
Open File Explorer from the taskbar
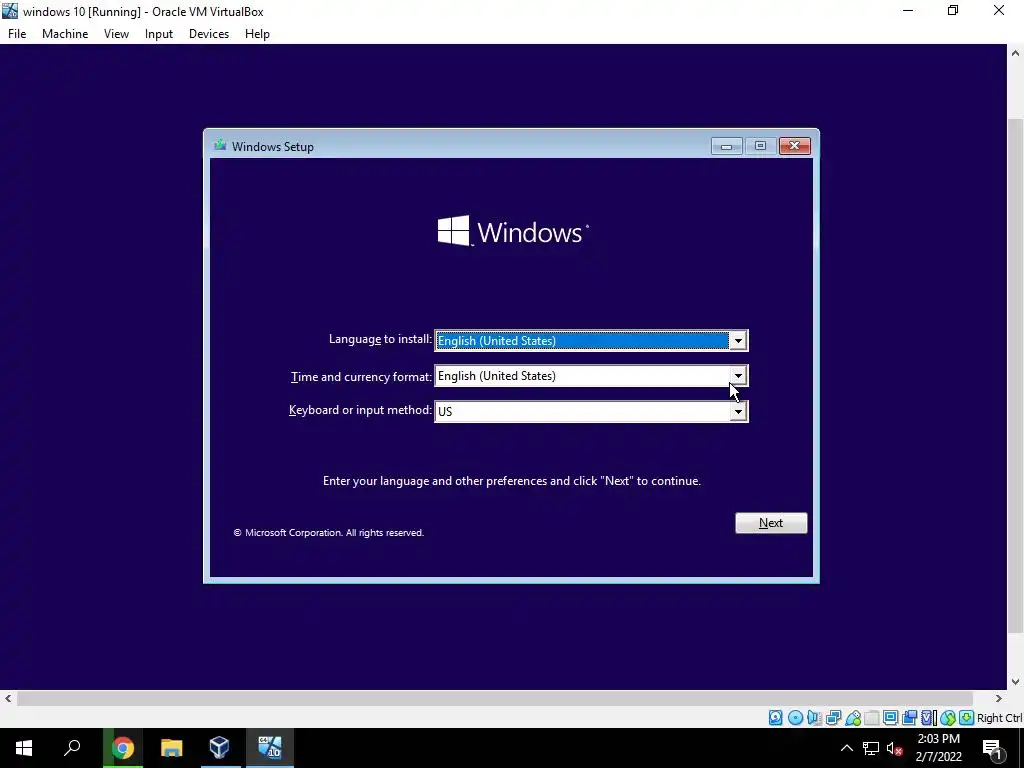coord(171,748)
